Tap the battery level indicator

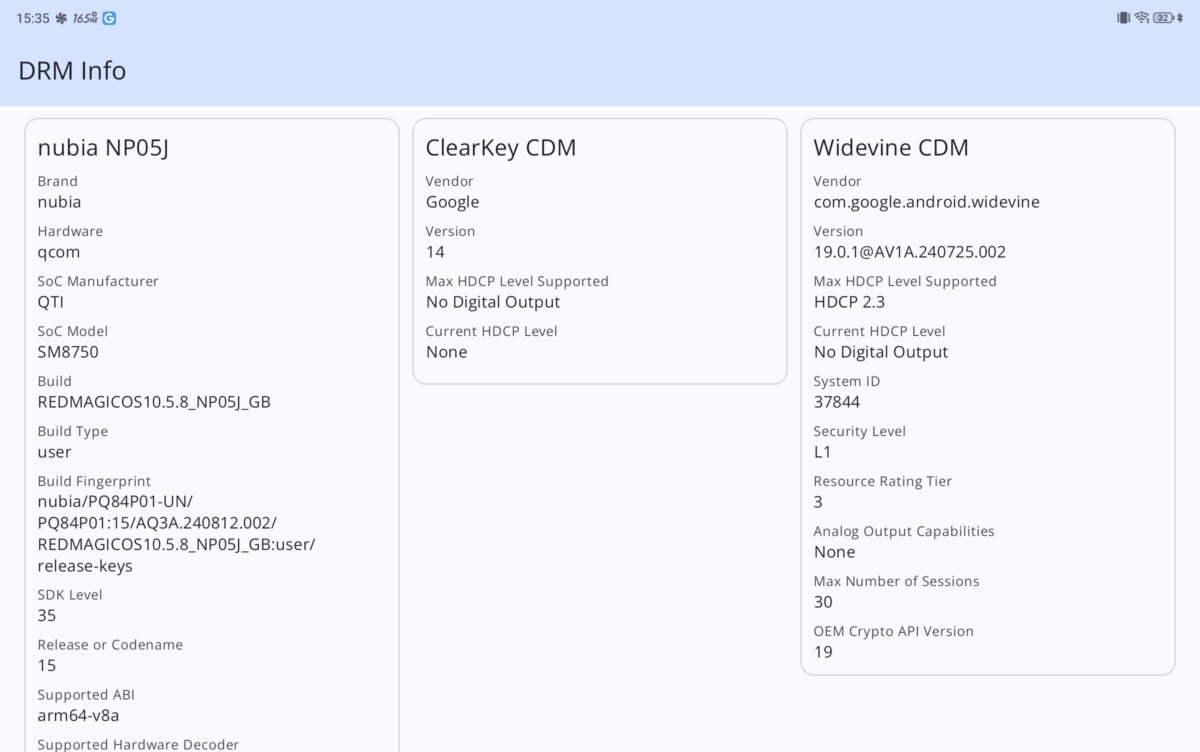pos(1163,18)
